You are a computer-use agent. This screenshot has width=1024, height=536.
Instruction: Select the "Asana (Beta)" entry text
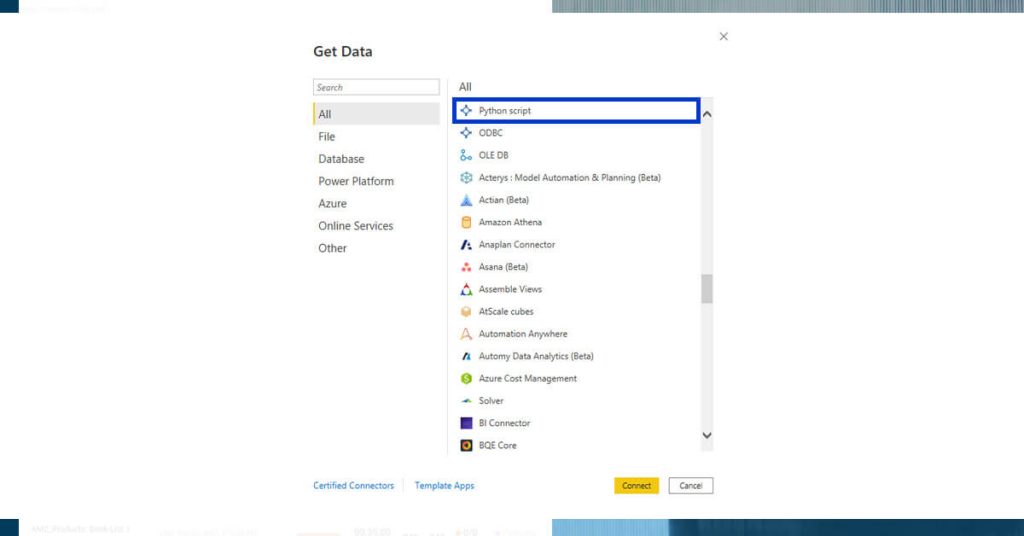(503, 266)
